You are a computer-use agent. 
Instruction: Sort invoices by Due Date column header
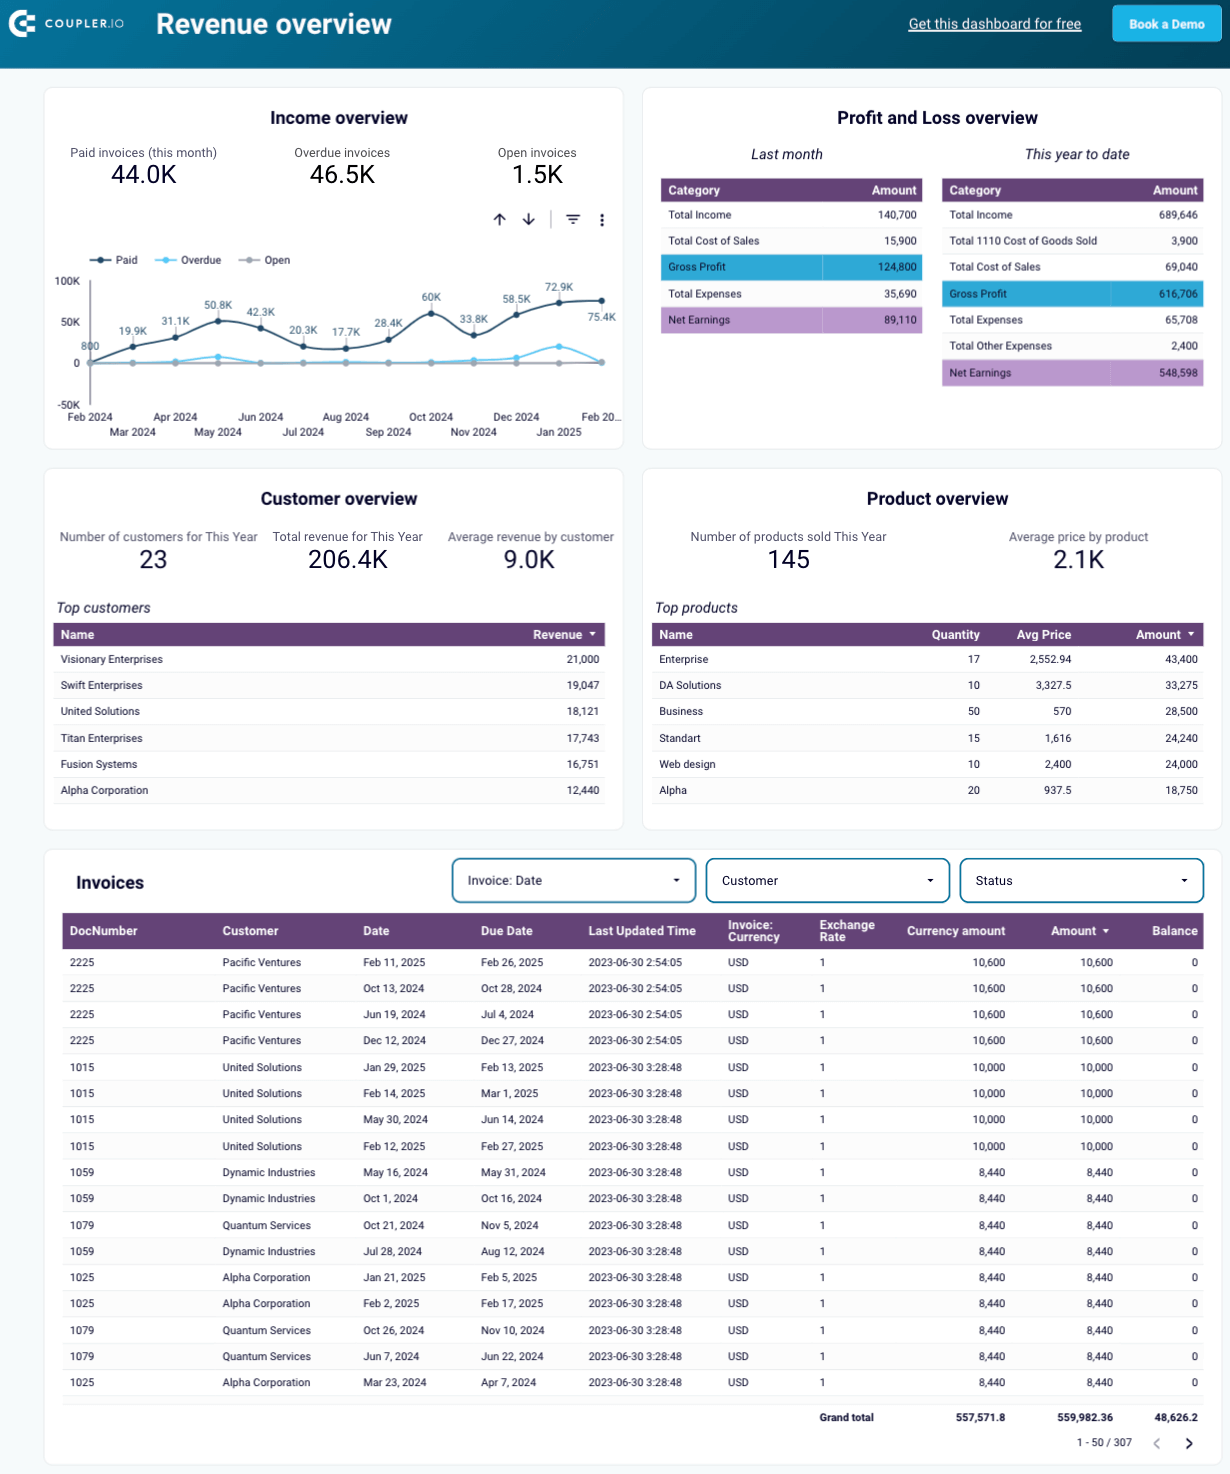507,931
